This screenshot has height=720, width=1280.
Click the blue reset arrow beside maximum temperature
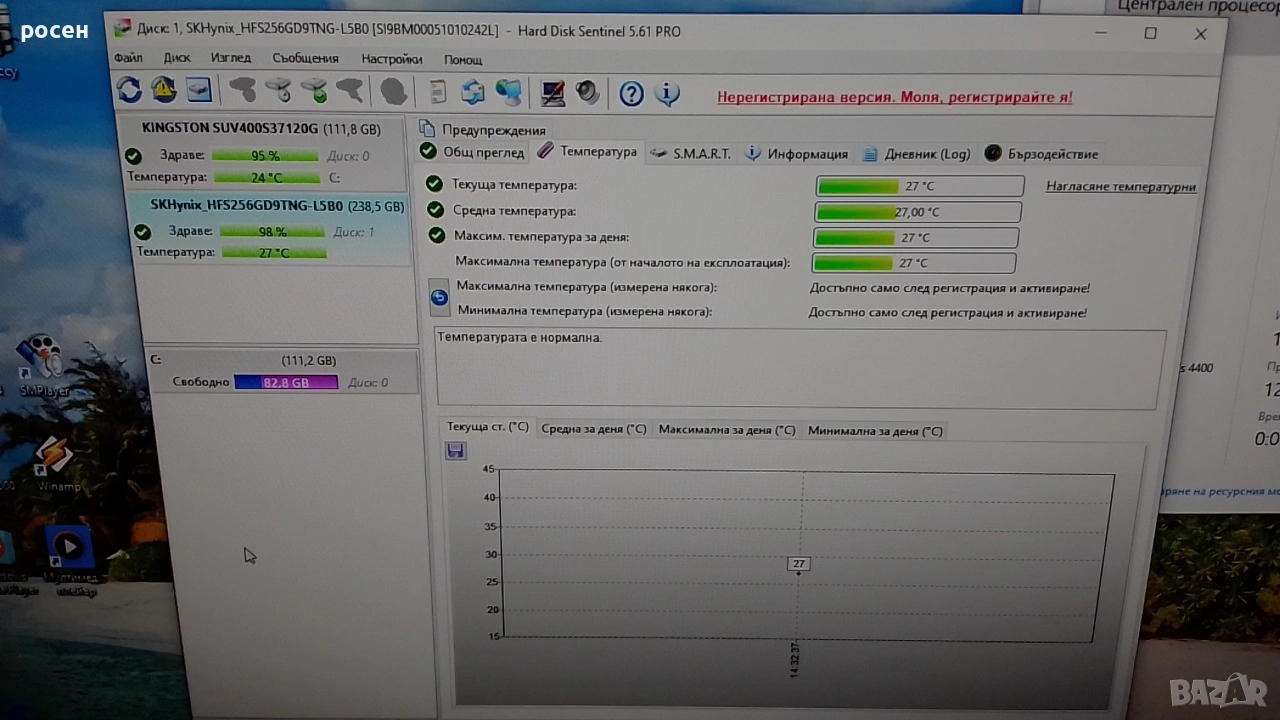(439, 297)
